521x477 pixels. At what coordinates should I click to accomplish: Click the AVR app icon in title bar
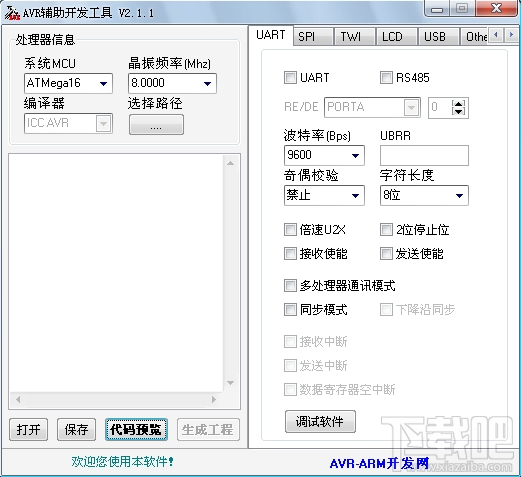click(x=12, y=13)
